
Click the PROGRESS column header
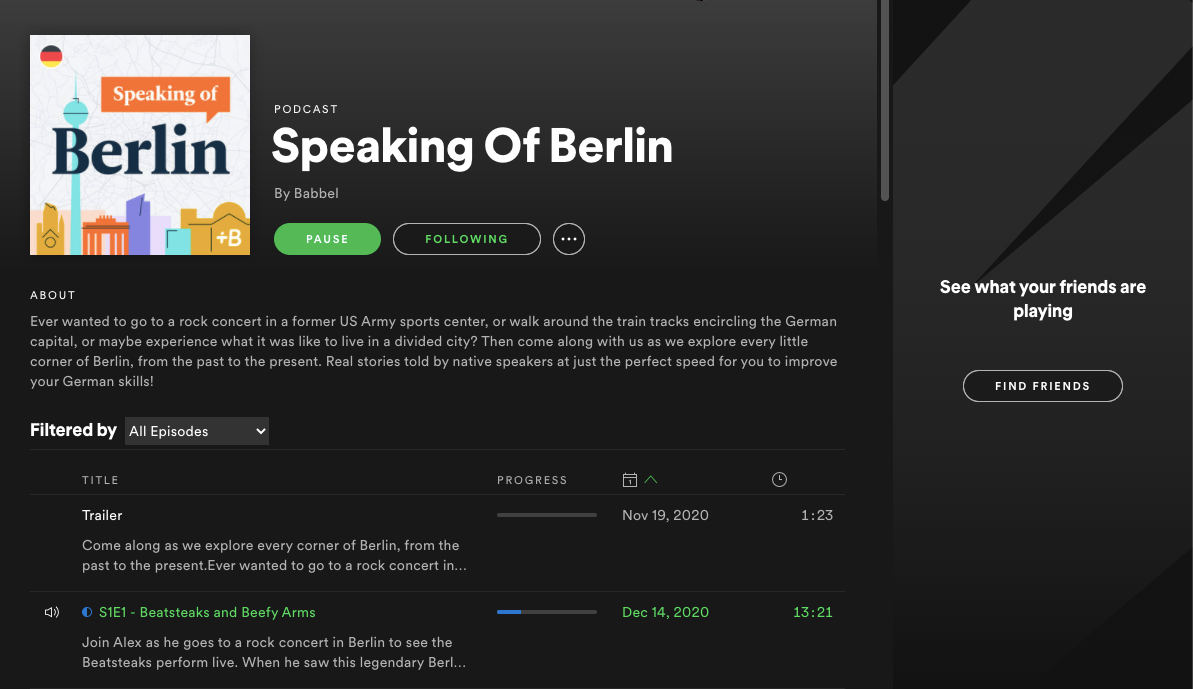click(532, 480)
